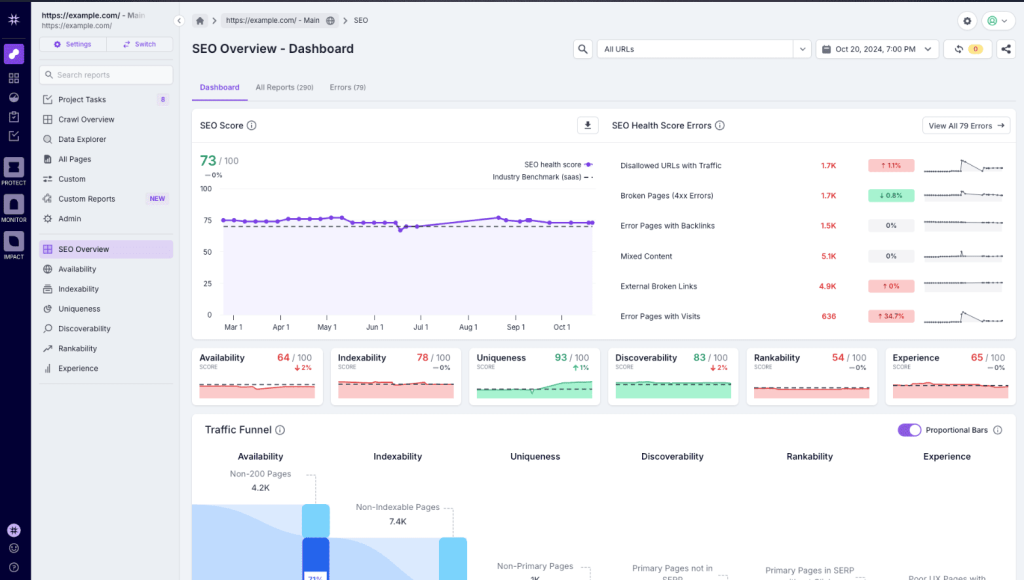Expand the crawl date picker dropdown
Image resolution: width=1024 pixels, height=580 pixels.
click(877, 49)
